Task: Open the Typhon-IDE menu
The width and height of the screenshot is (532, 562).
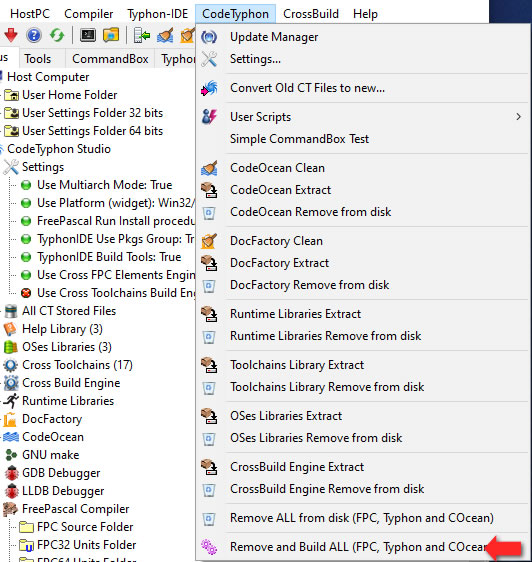Action: (x=158, y=14)
